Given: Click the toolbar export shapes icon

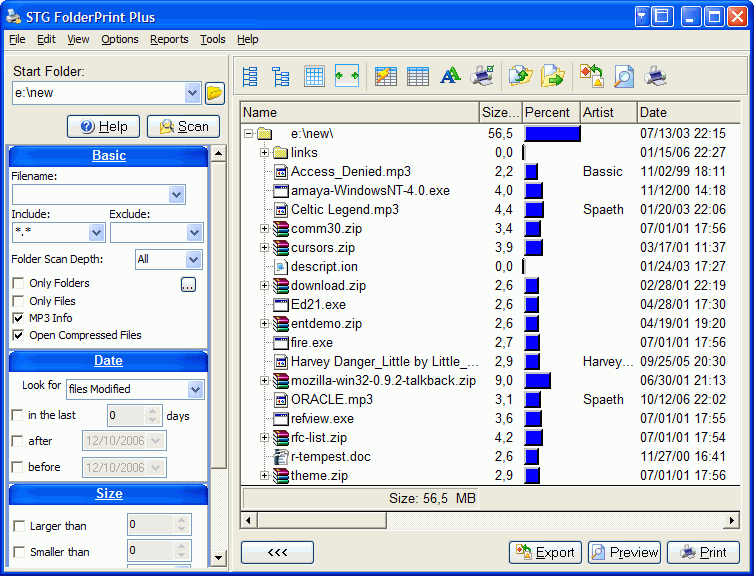Looking at the screenshot, I should (x=591, y=76).
